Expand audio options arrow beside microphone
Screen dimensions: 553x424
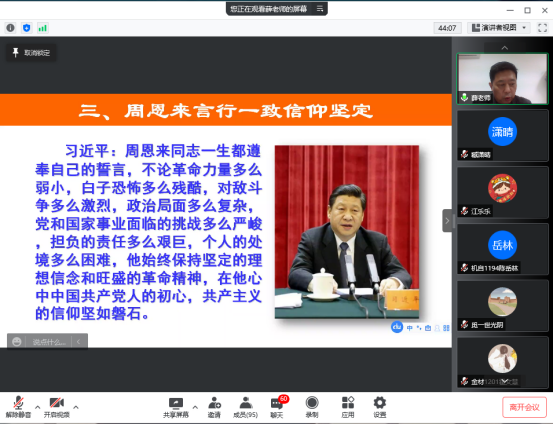37,407
